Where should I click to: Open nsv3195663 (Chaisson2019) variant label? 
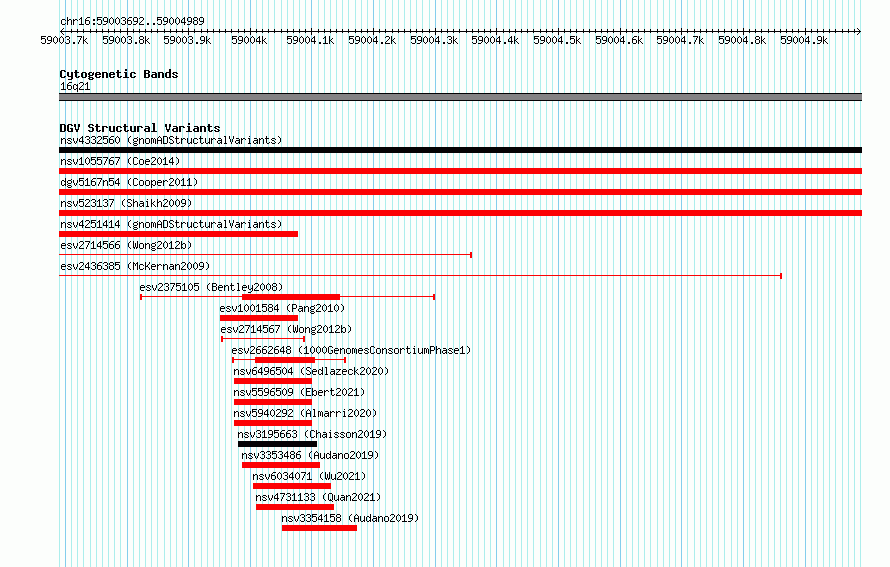click(312, 434)
